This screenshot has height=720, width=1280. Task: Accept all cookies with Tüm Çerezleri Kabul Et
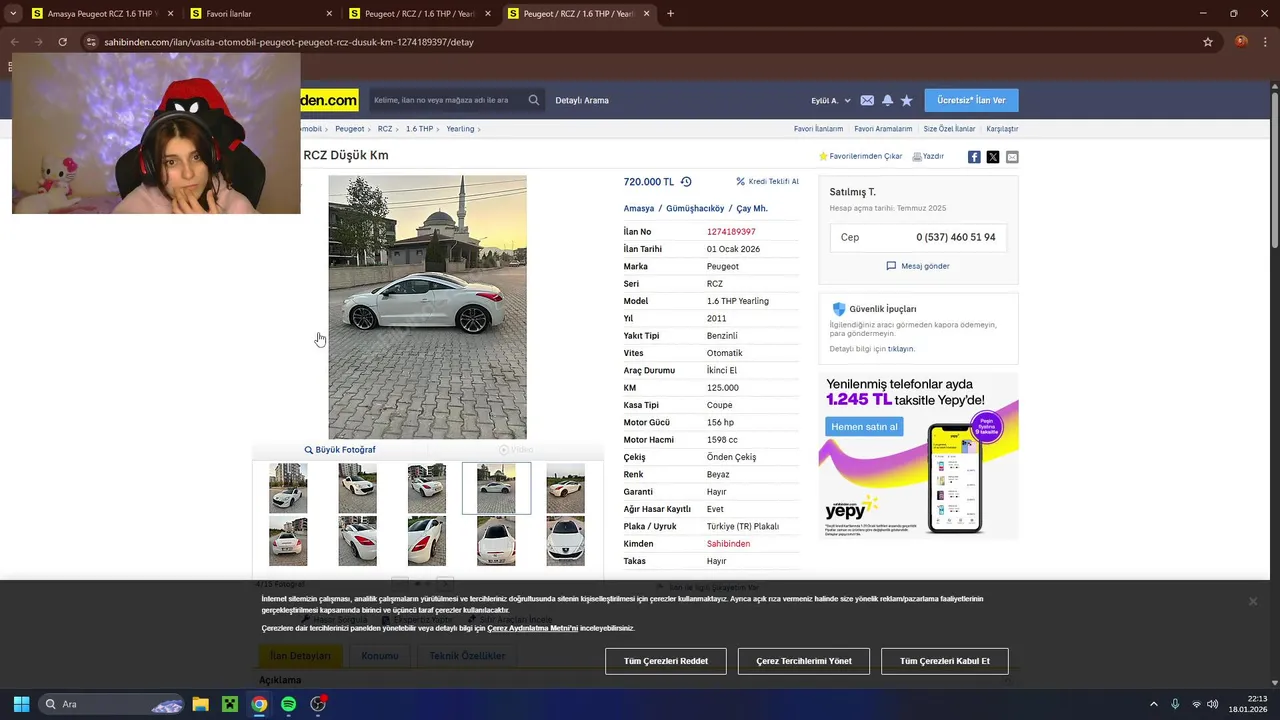click(945, 661)
